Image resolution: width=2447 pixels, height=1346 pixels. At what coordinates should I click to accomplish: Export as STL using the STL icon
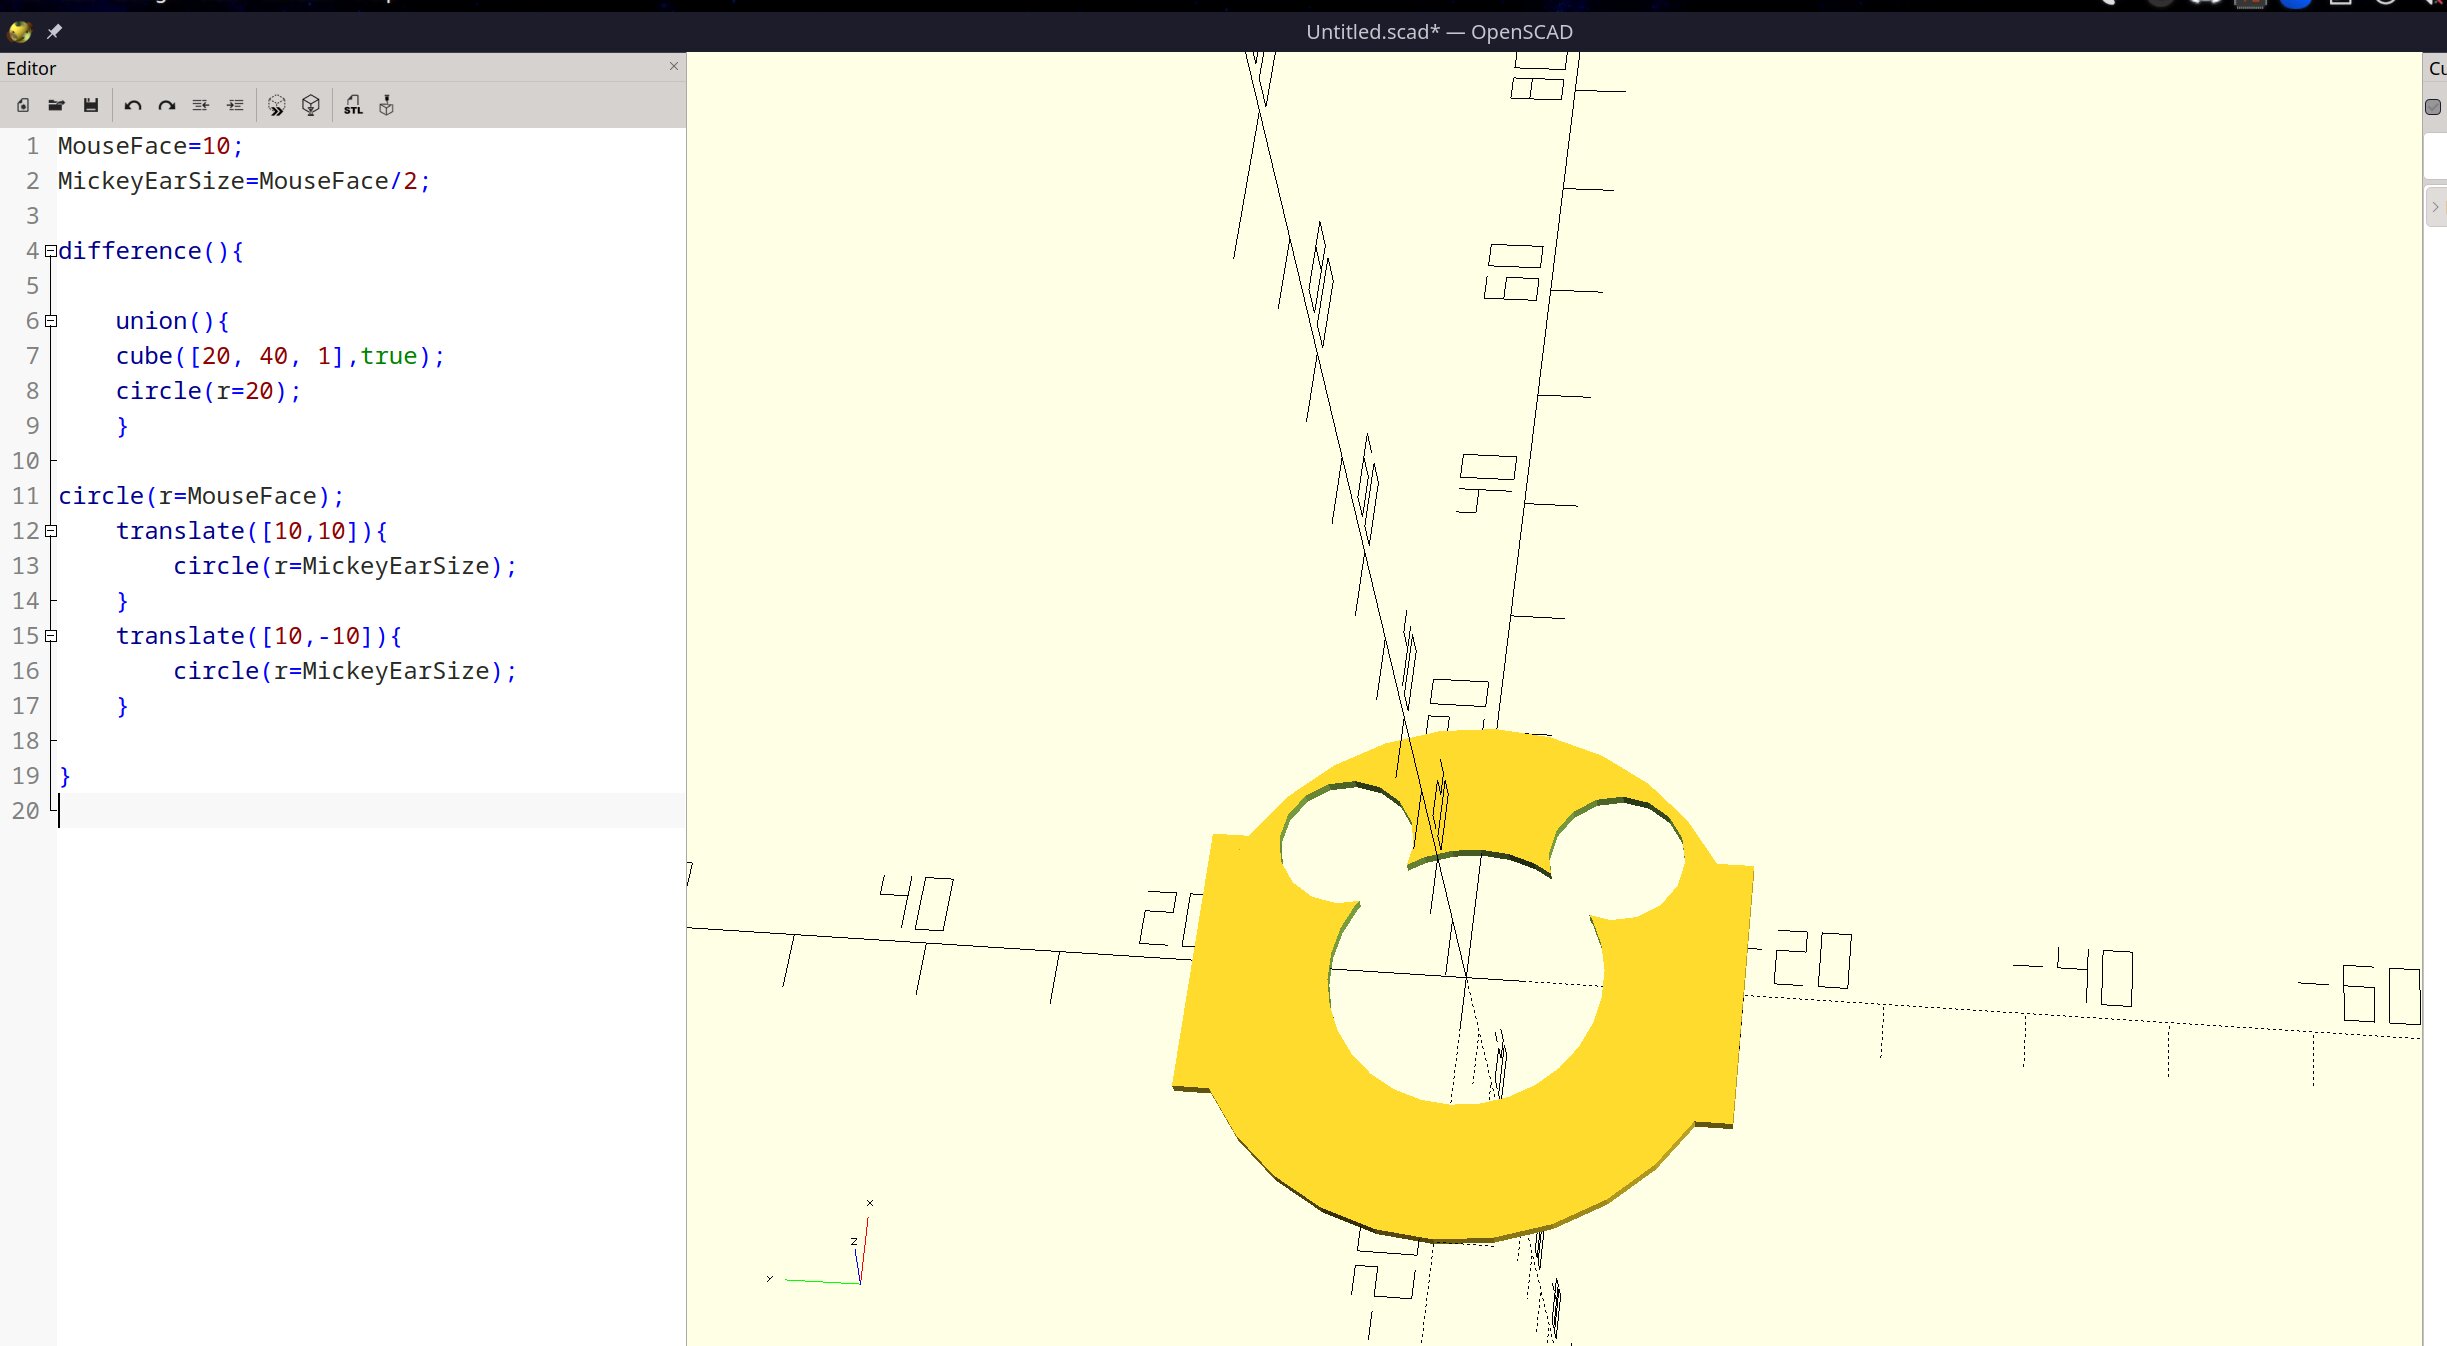[353, 105]
